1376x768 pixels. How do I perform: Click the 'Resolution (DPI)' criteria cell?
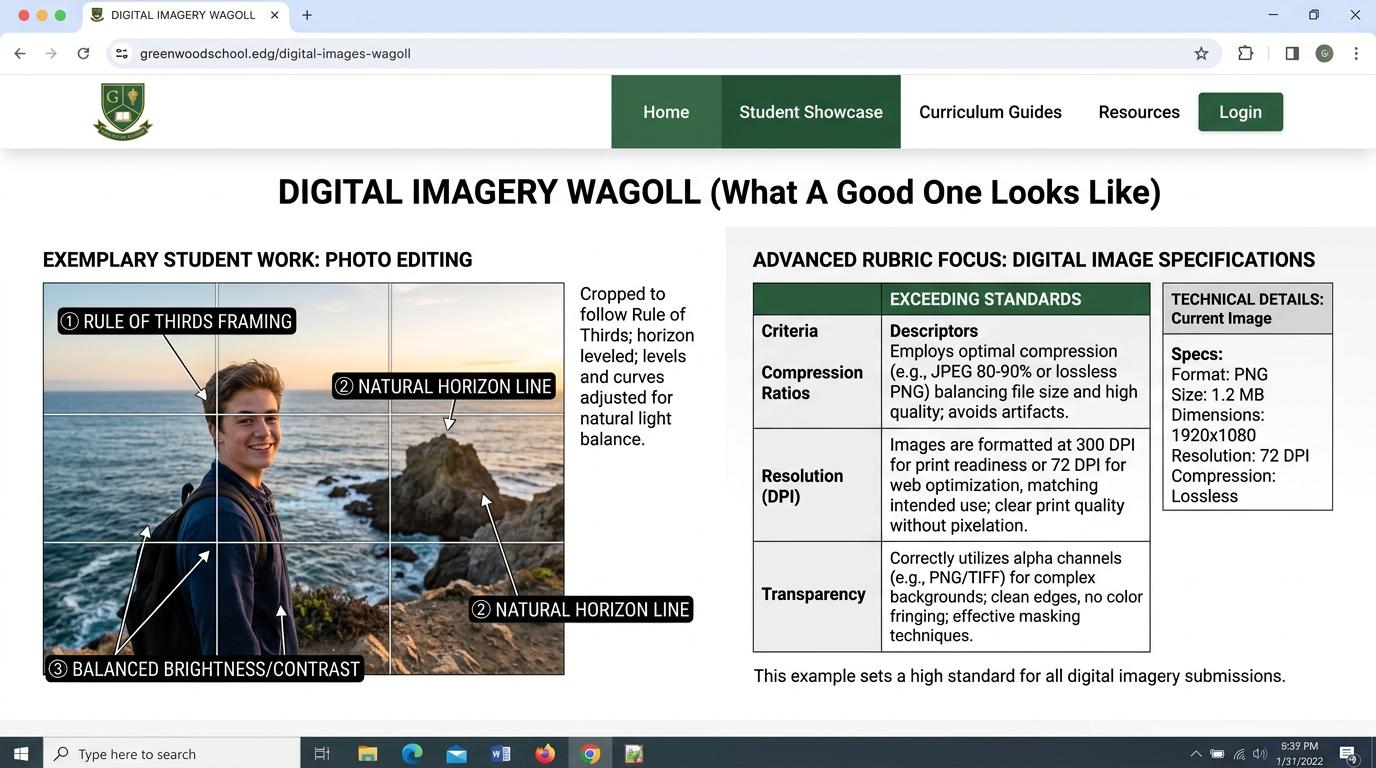pyautogui.click(x=817, y=485)
